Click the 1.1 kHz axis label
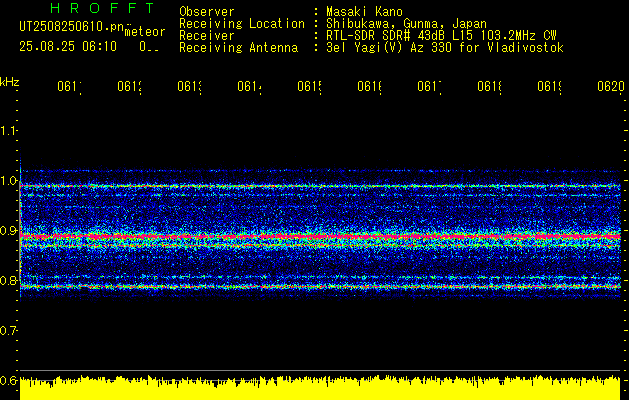The width and height of the screenshot is (629, 400). (8, 131)
